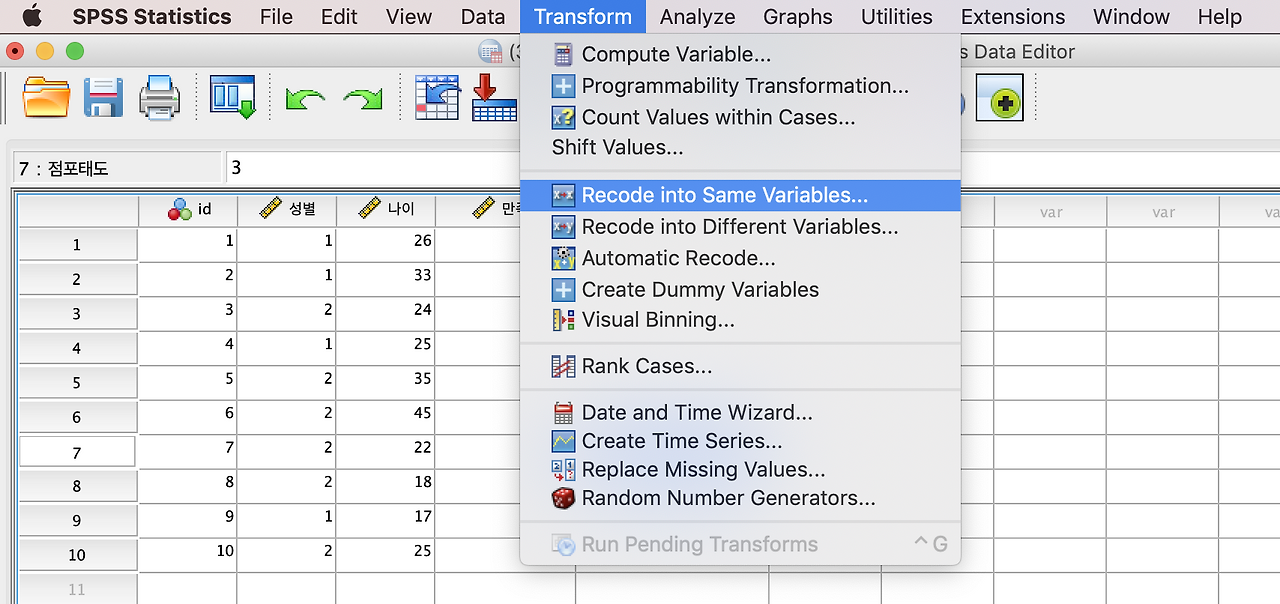Click the 나이 column header

(x=385, y=210)
